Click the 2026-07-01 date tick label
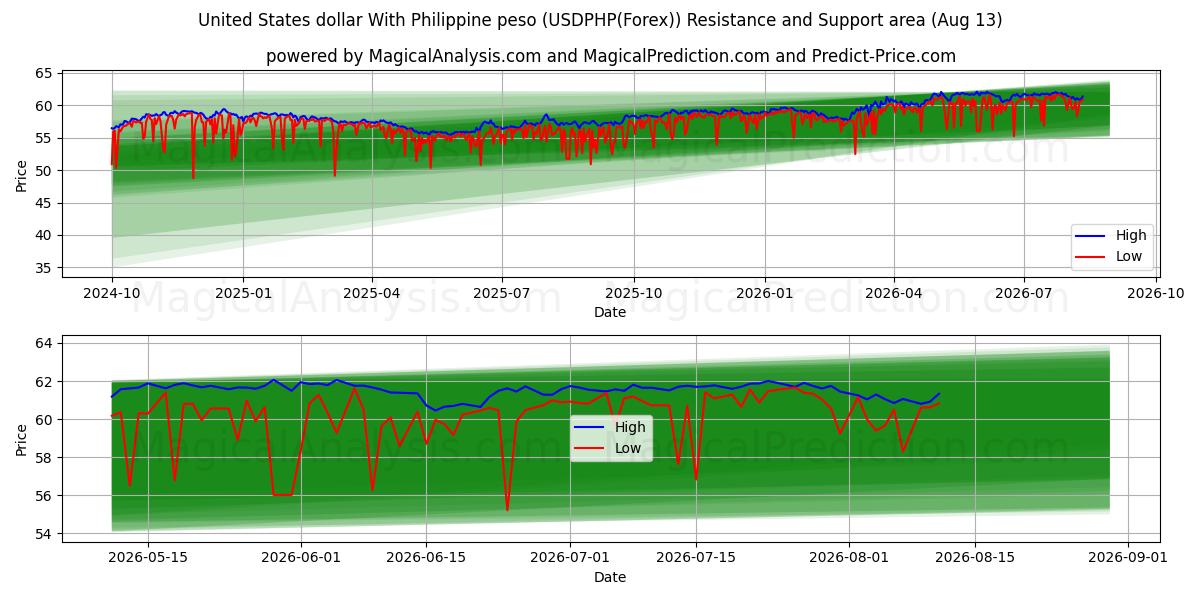 pyautogui.click(x=570, y=559)
